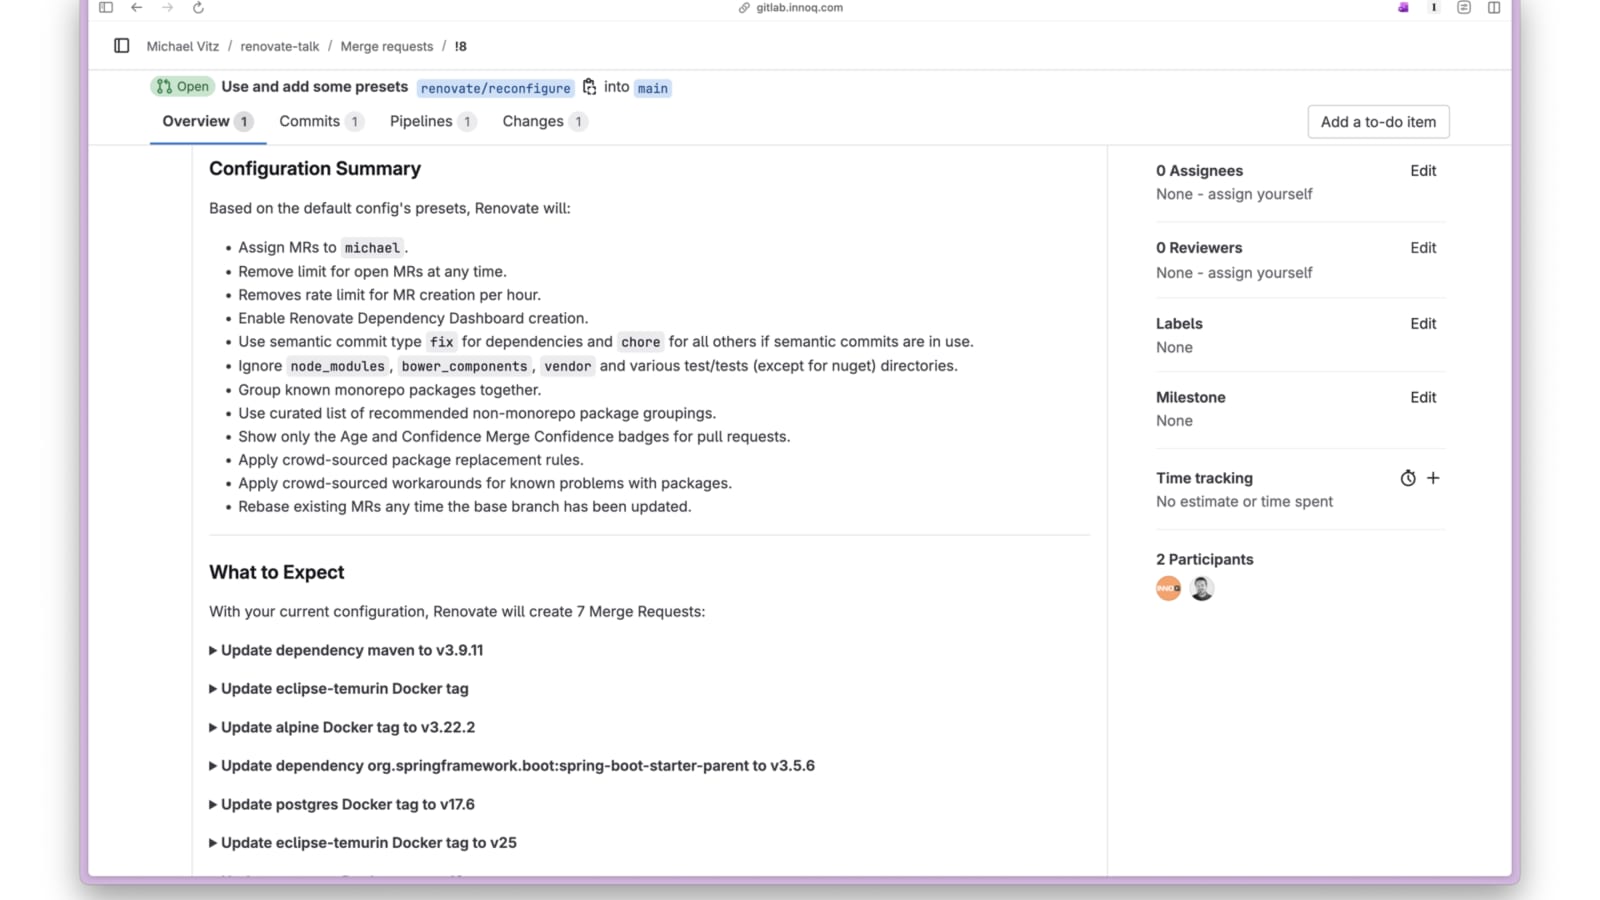Click 'No estimate or time spent' text
This screenshot has height=900, width=1600.
click(x=1244, y=501)
